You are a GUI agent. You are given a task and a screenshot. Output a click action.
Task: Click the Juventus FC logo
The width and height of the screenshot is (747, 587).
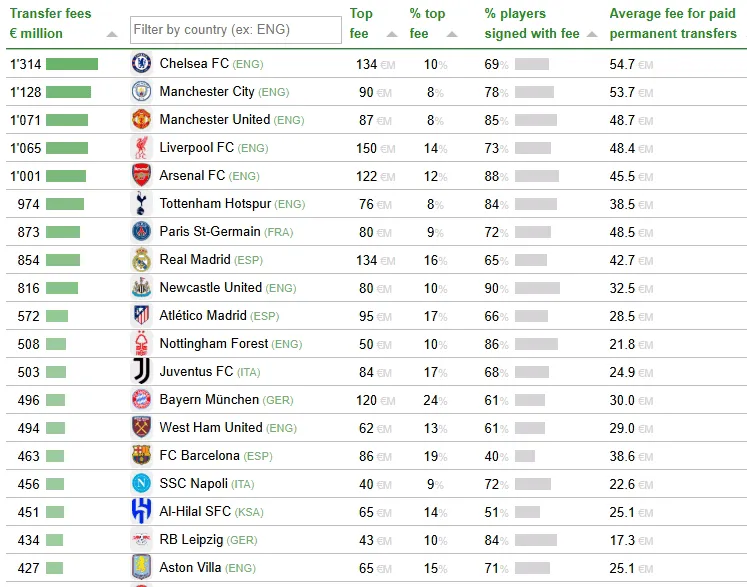[141, 372]
